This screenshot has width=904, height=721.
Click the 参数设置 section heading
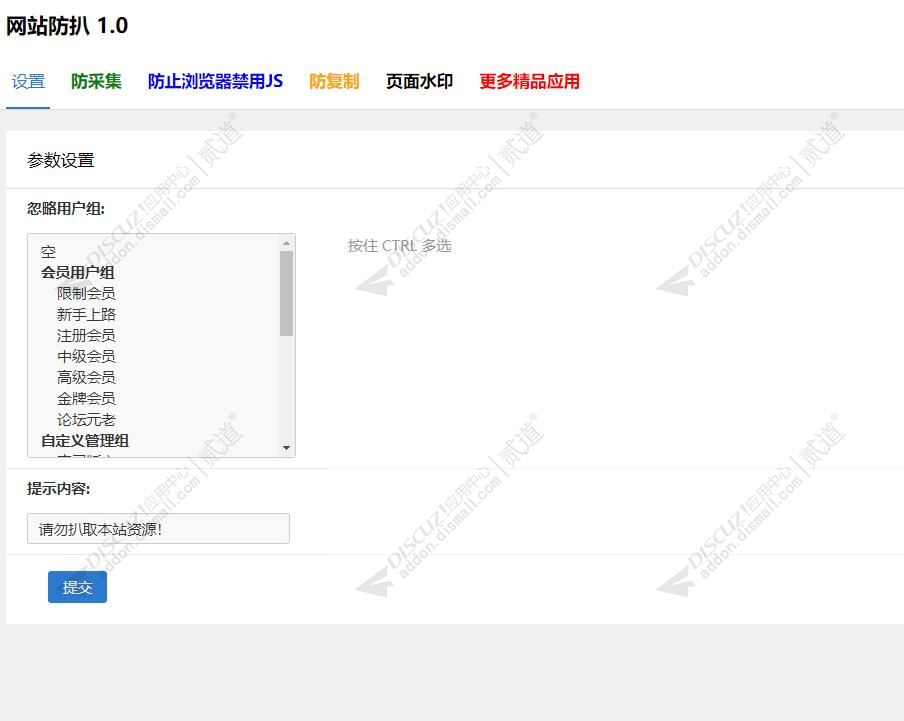coord(61,160)
